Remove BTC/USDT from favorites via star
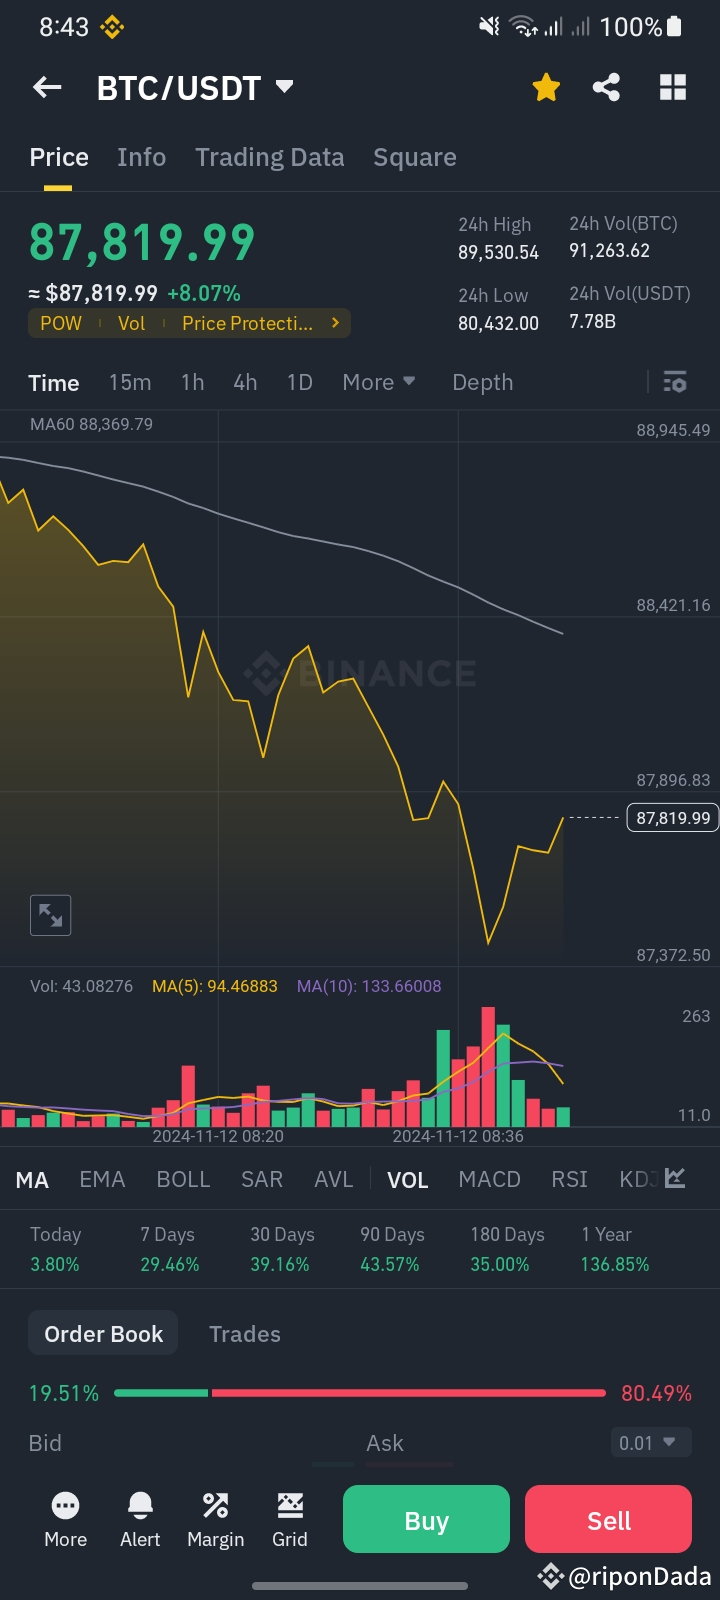 pyautogui.click(x=546, y=88)
